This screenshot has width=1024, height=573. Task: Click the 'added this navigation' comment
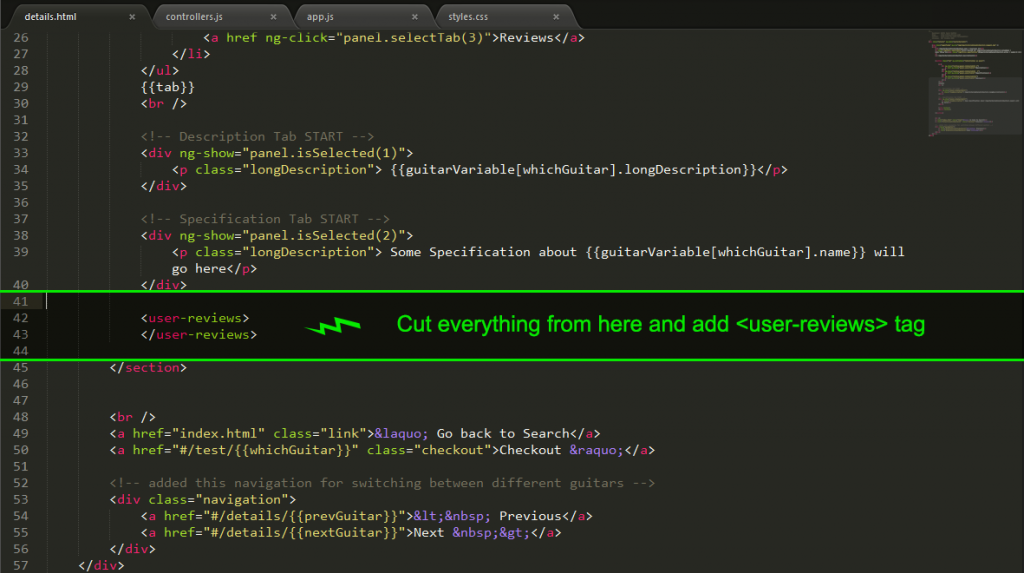382,483
